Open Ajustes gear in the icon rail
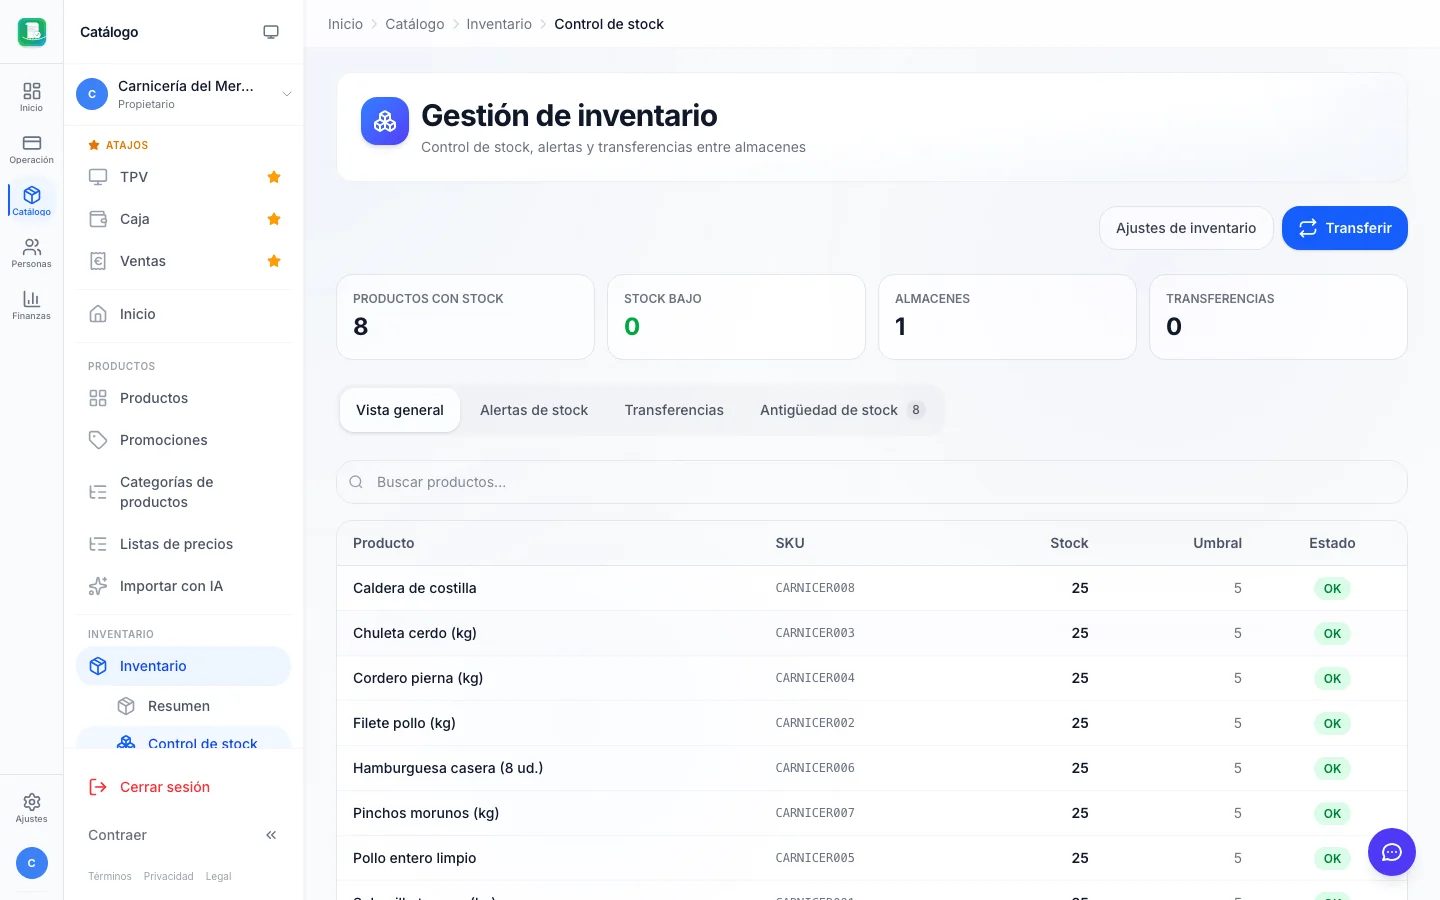 point(32,808)
